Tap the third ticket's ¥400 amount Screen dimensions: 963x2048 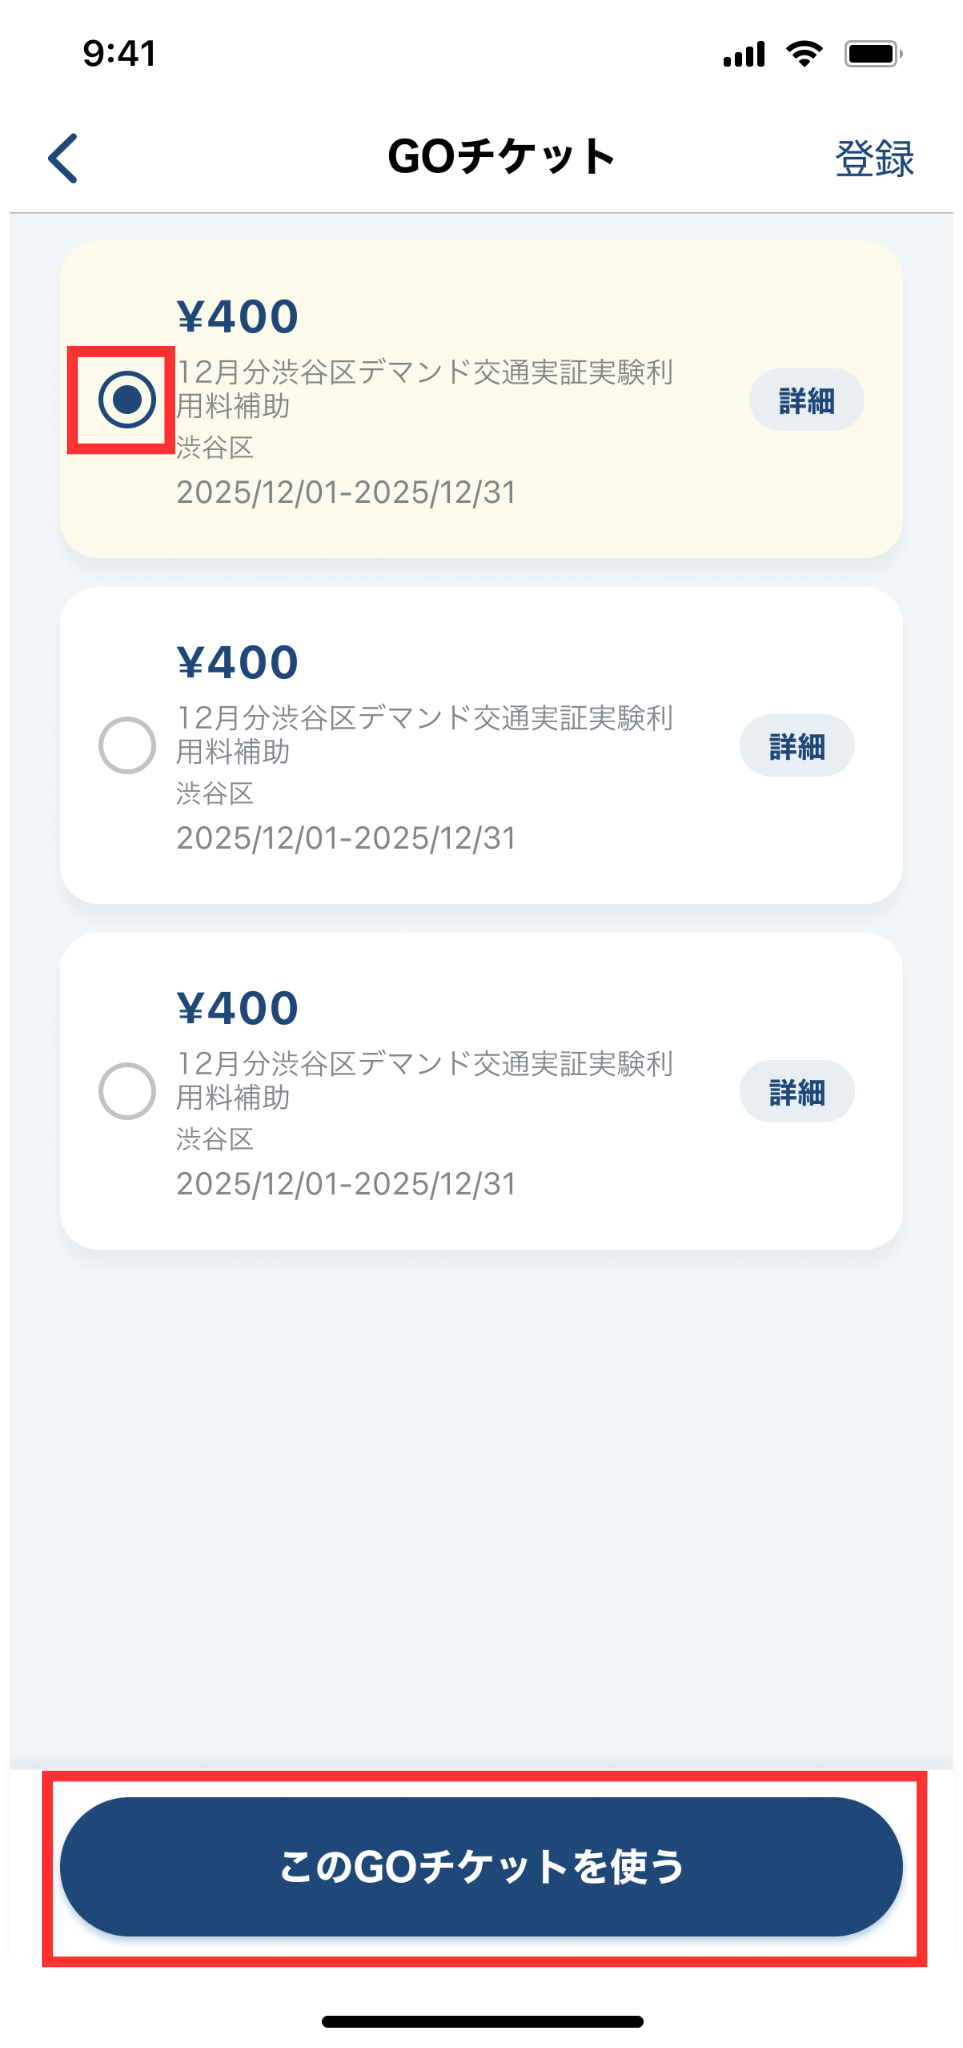pyautogui.click(x=238, y=1008)
